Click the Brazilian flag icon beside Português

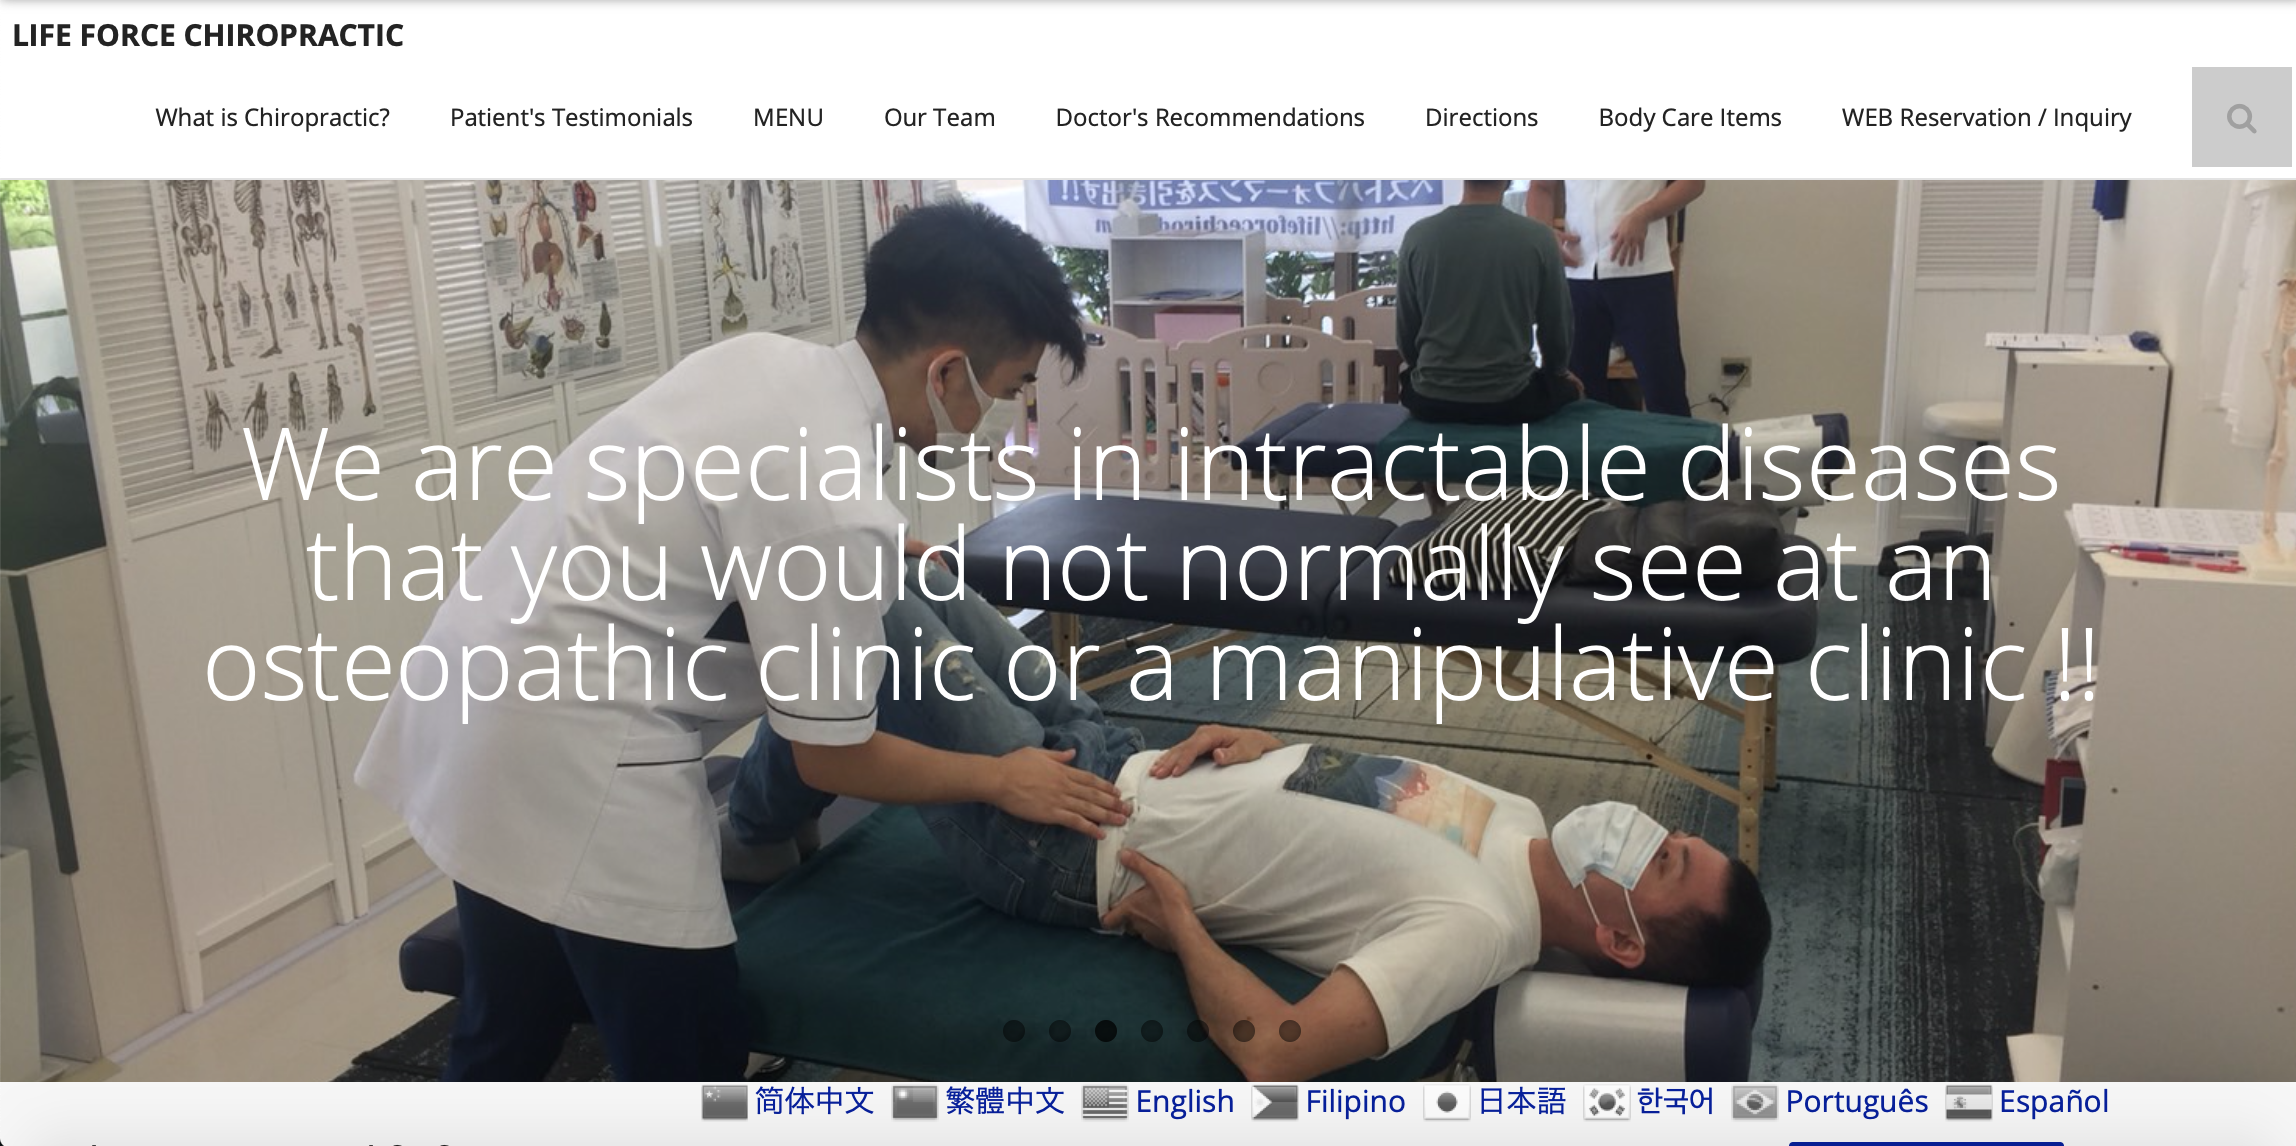(x=1755, y=1102)
